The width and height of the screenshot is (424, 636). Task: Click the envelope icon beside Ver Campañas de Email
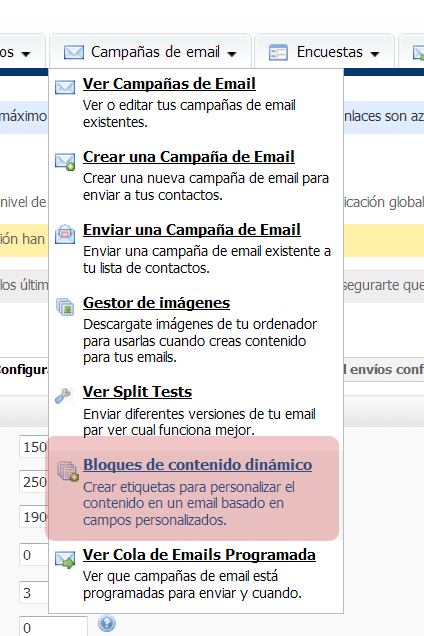coord(65,87)
